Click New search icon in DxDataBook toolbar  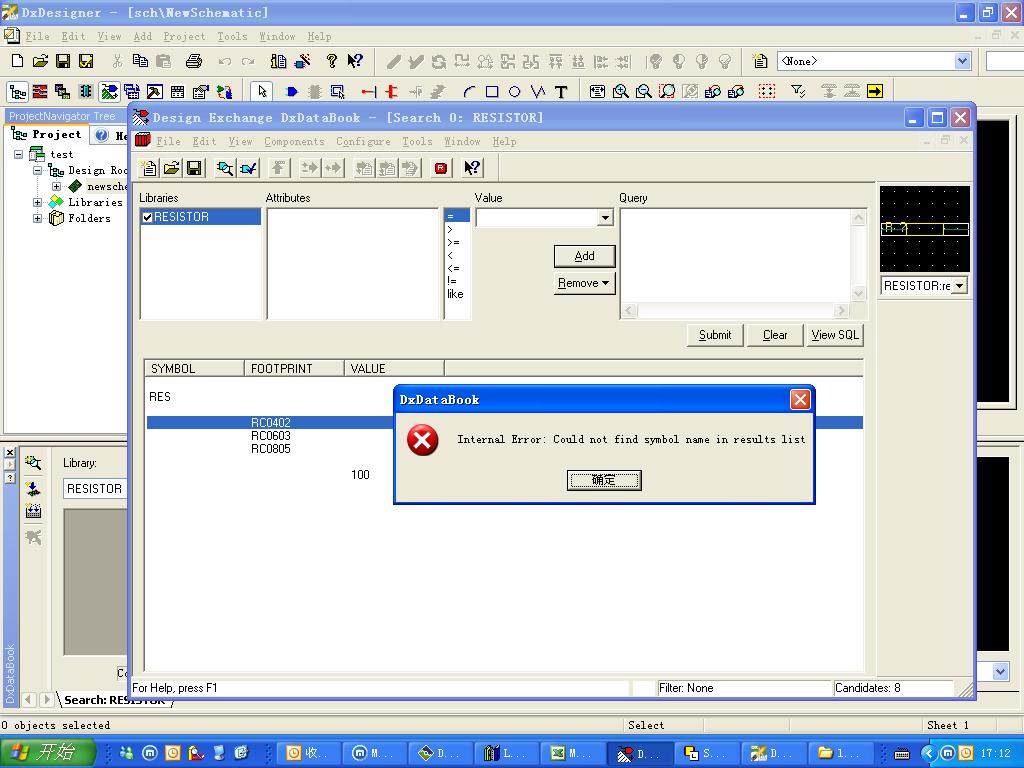click(x=149, y=168)
